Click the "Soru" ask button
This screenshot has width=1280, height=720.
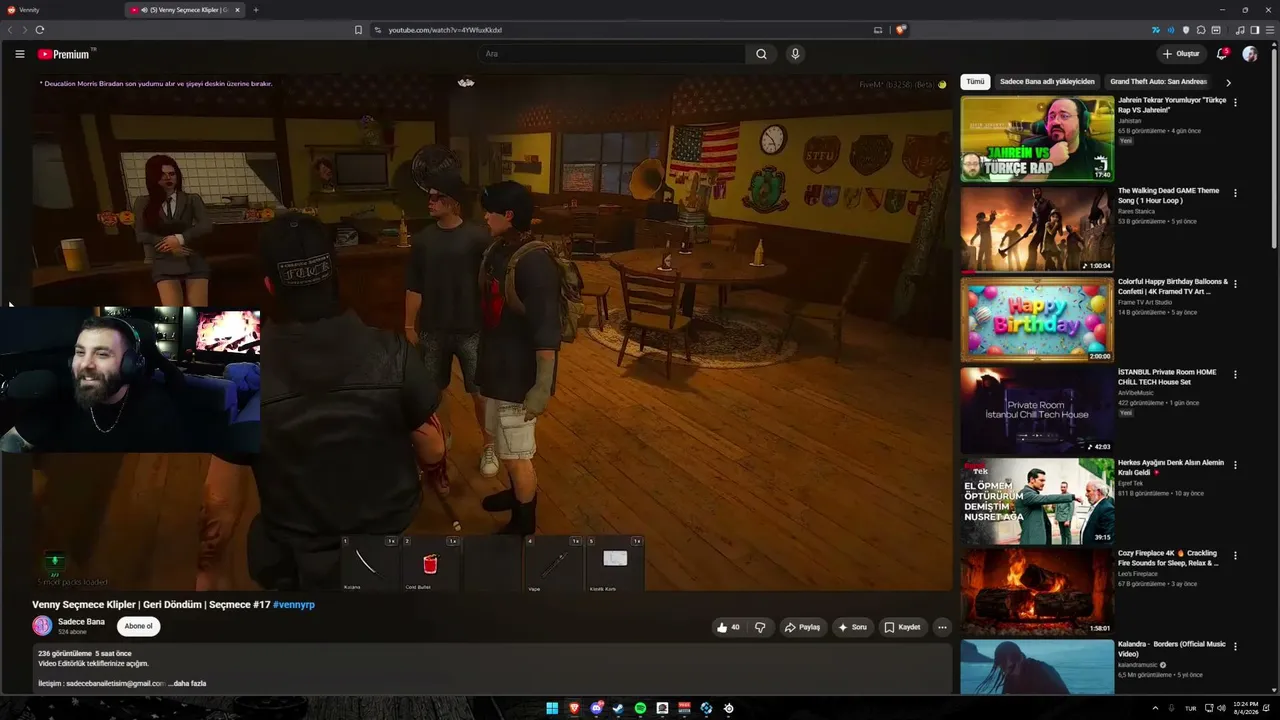point(852,627)
